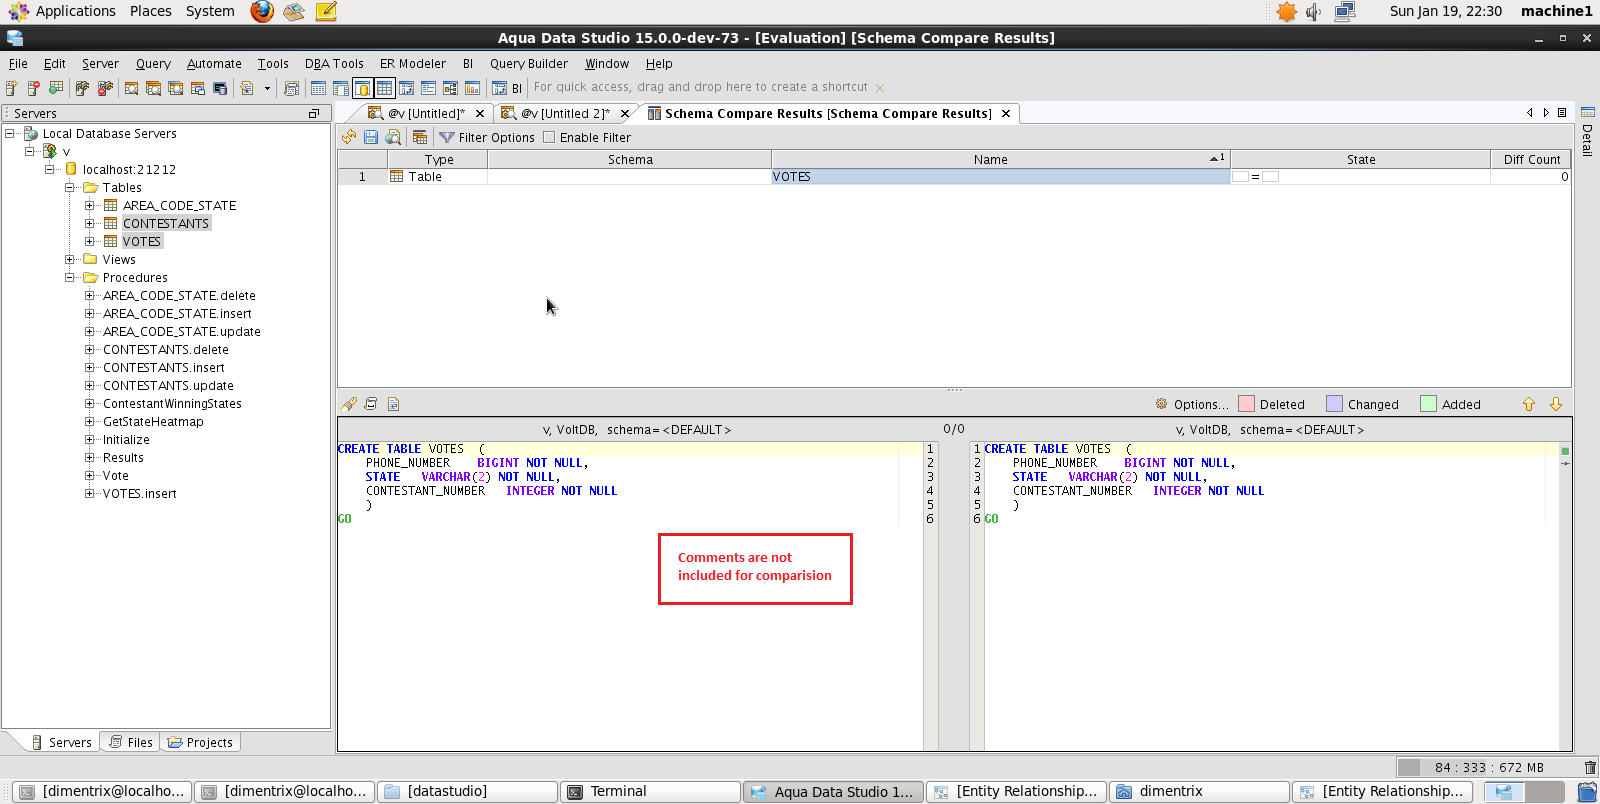Expand the GetStateHeatmap procedure node
1600x804 pixels.
point(90,421)
